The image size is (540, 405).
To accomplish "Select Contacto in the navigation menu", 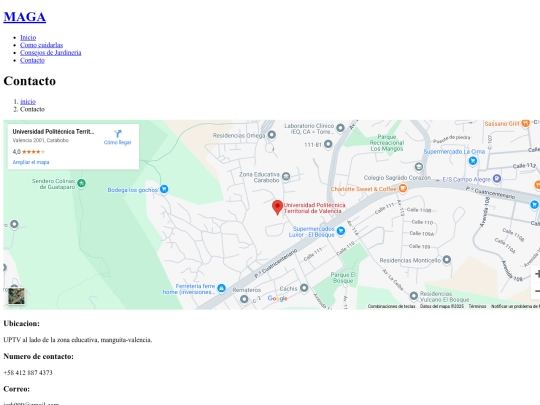I will [x=32, y=60].
